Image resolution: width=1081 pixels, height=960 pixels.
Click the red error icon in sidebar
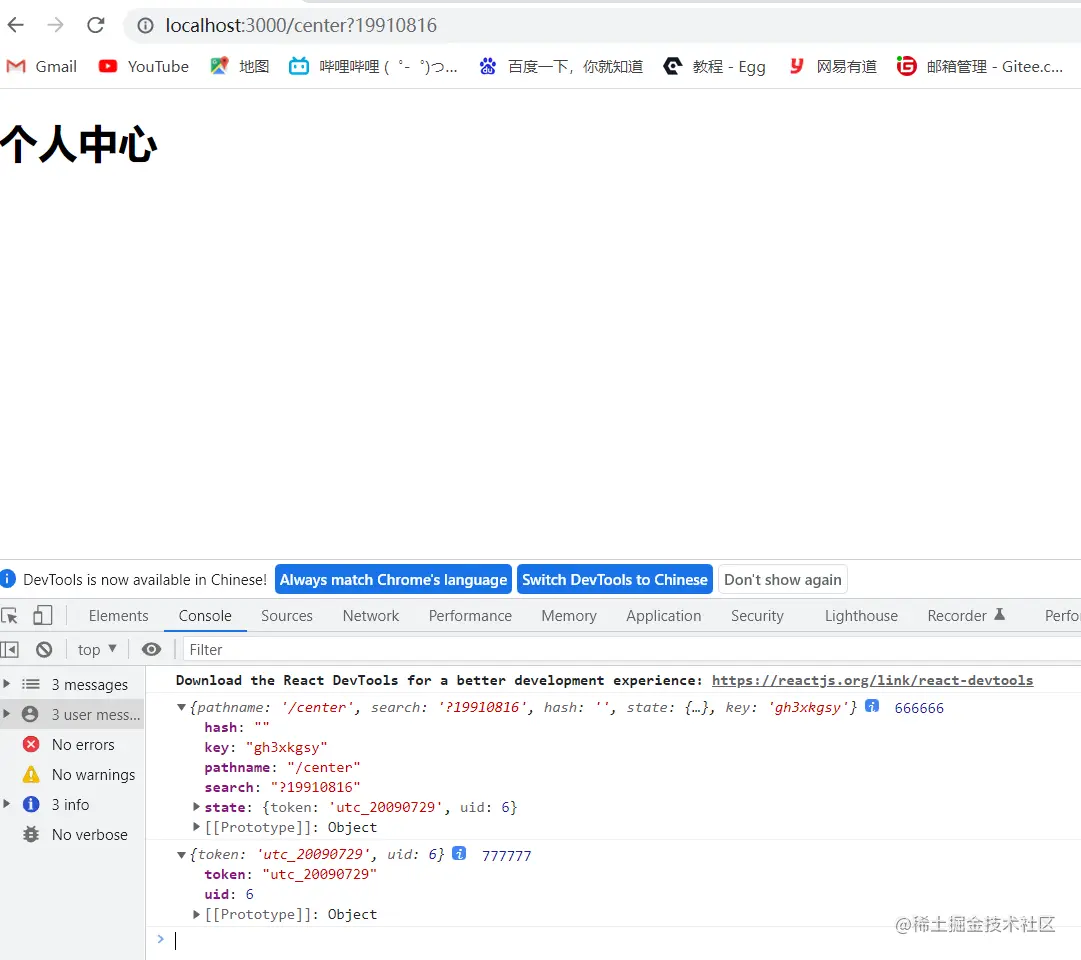point(31,744)
